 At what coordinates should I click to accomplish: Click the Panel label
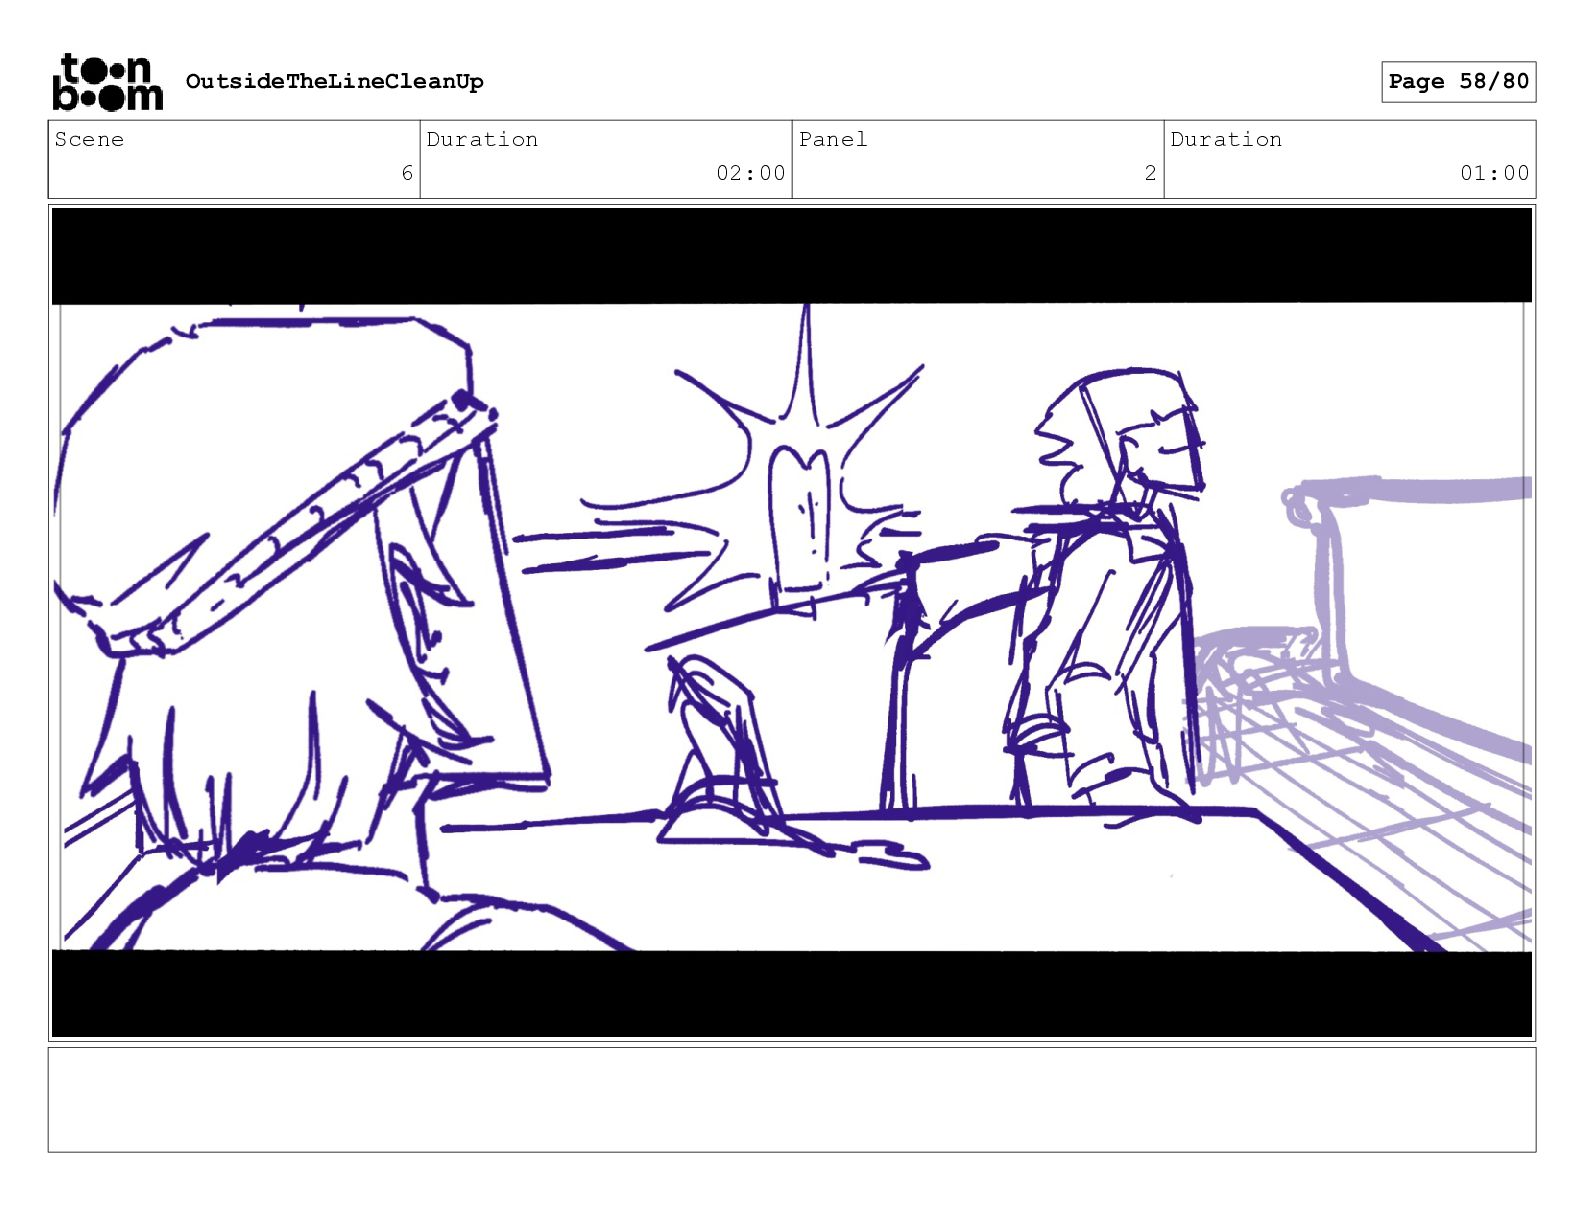click(832, 139)
